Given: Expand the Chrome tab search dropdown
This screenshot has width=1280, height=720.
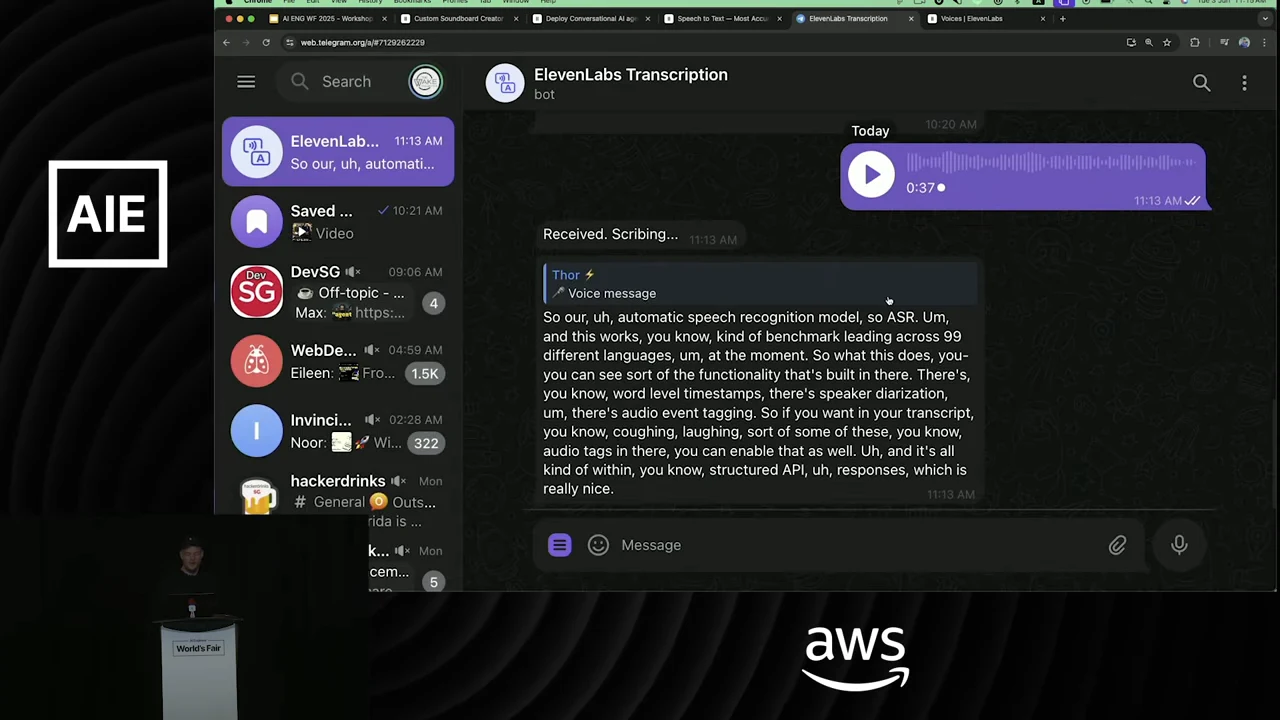Looking at the screenshot, I should 1265,18.
